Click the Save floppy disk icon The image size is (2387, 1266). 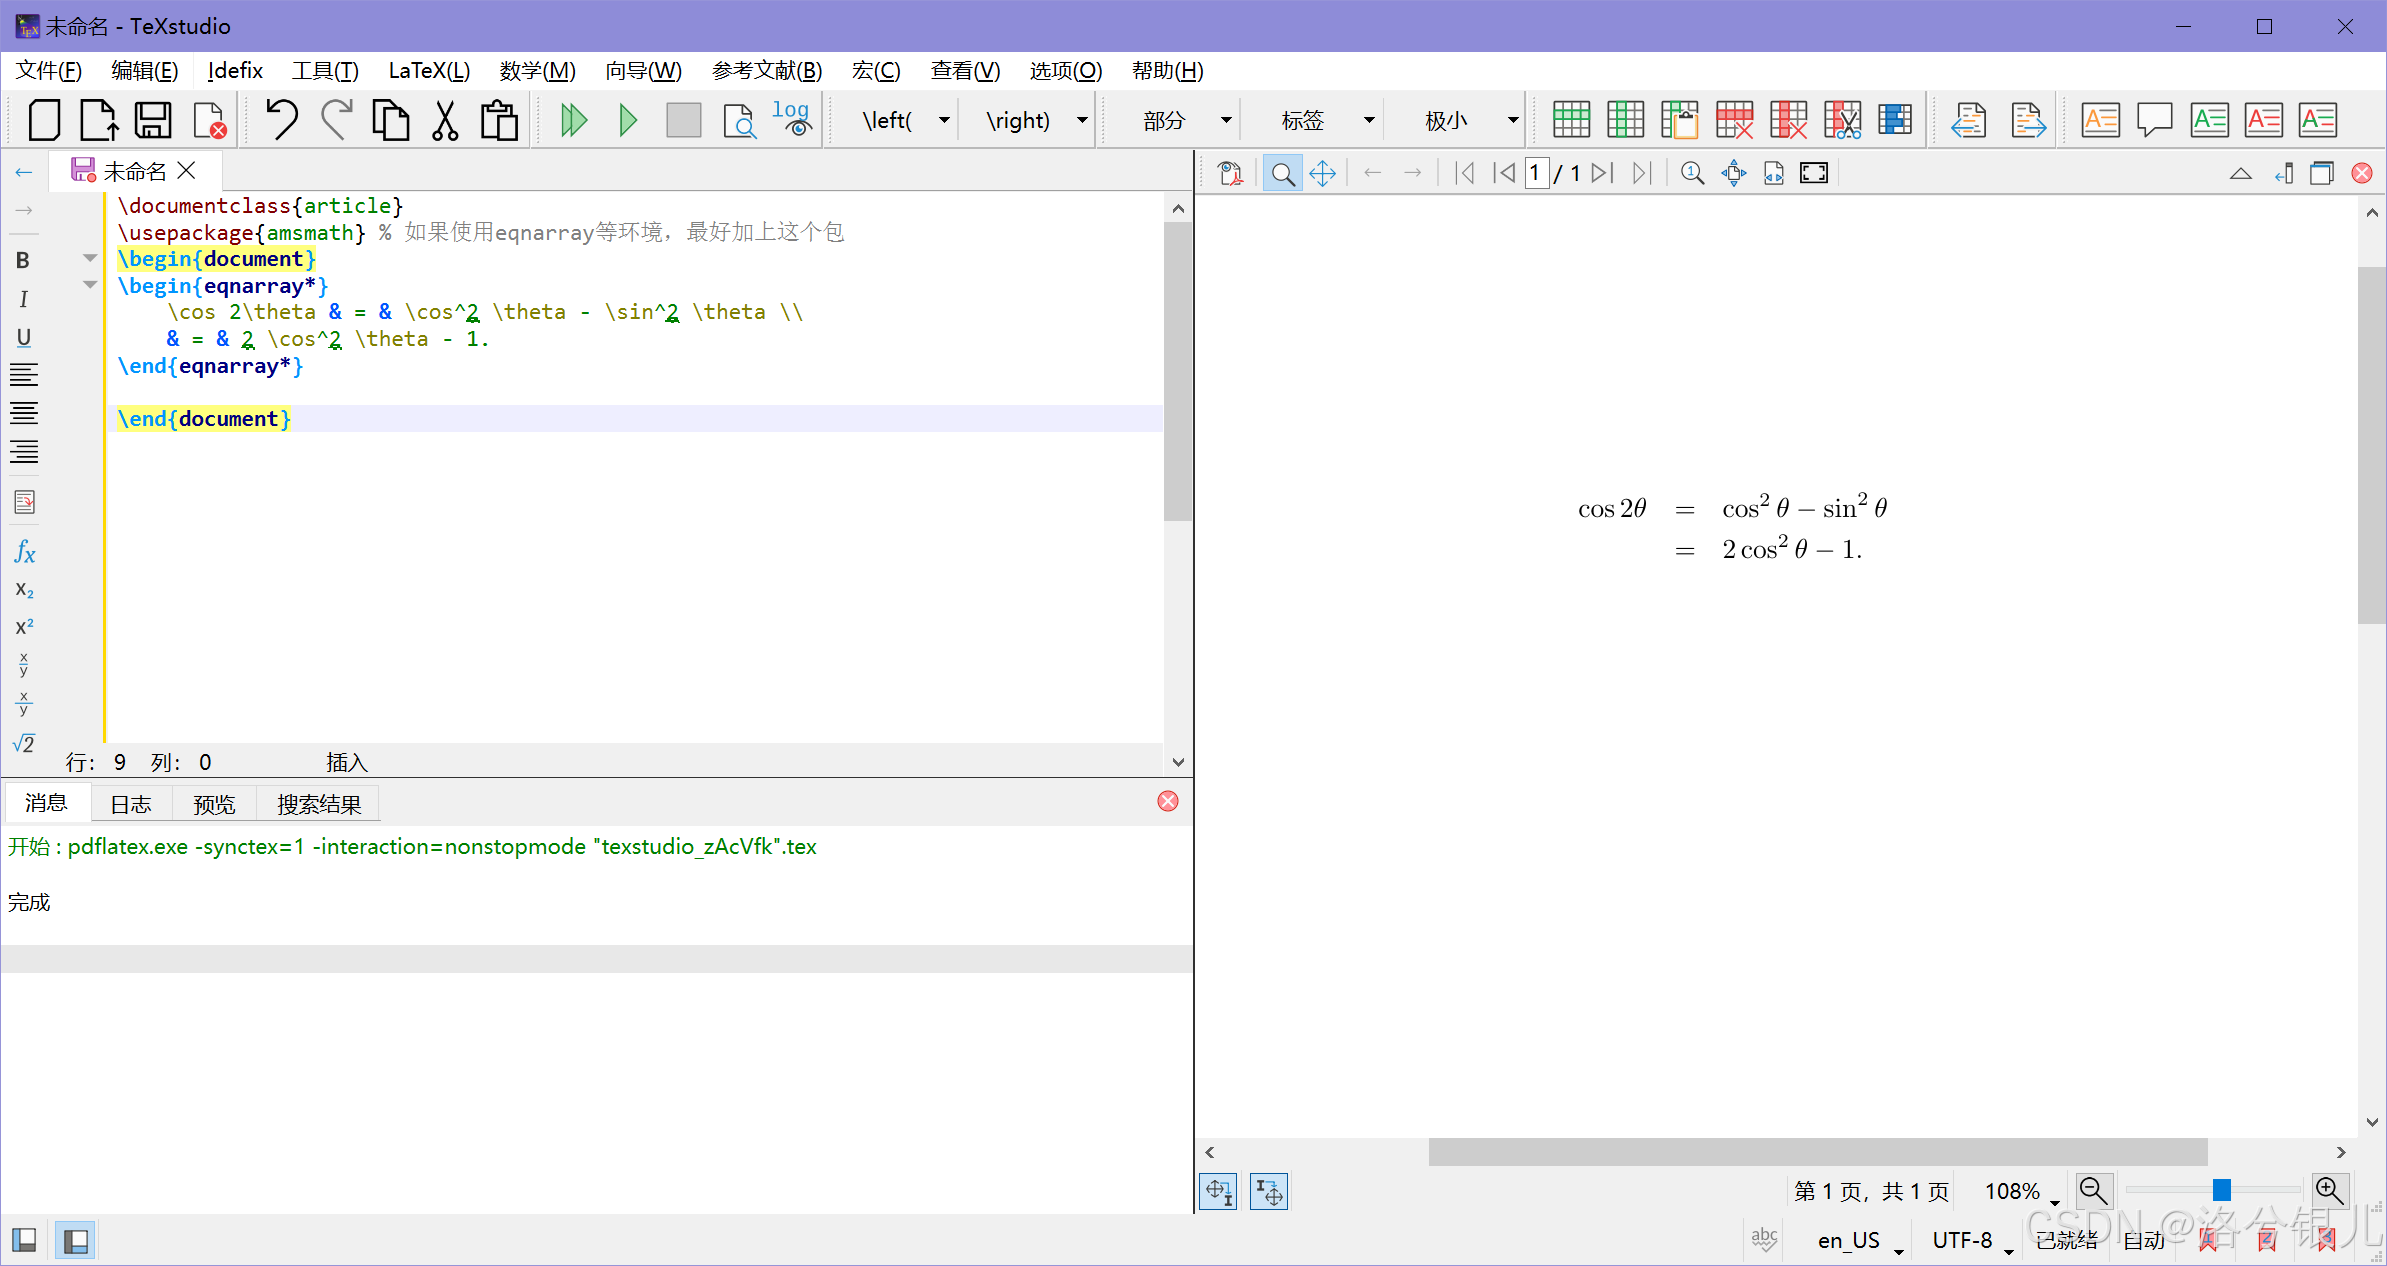click(x=153, y=120)
